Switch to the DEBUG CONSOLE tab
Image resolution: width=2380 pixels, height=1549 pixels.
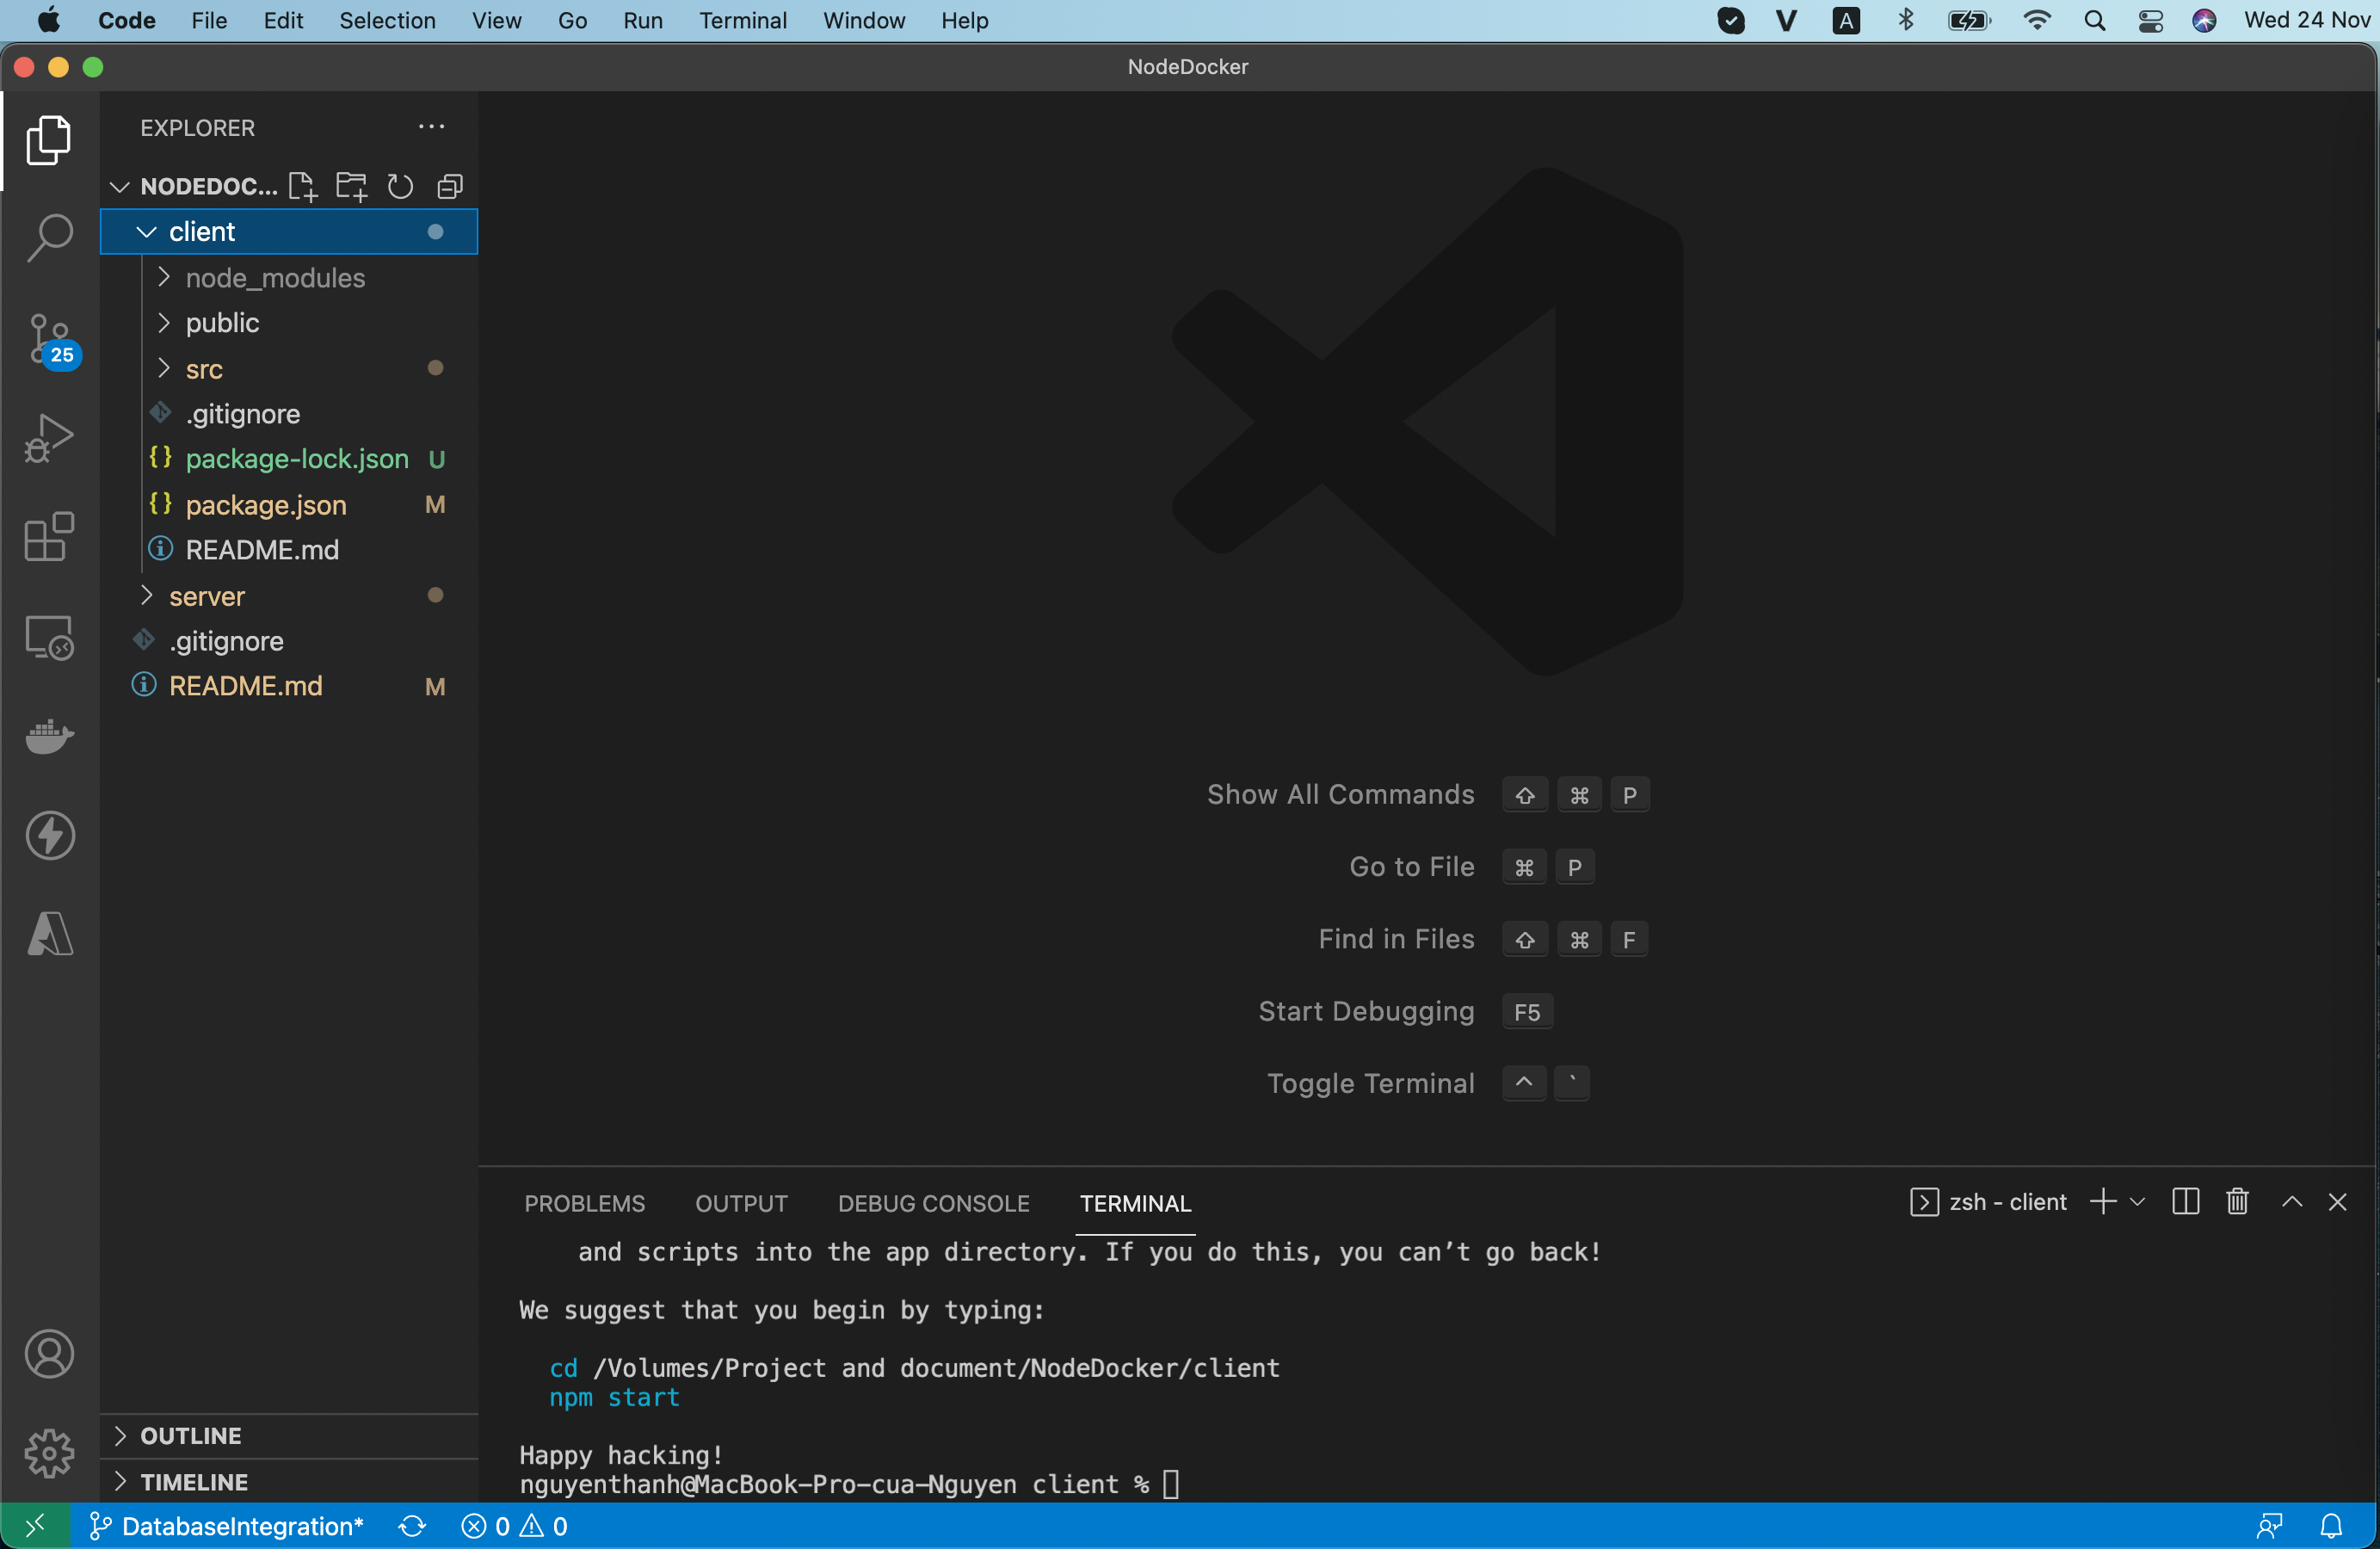pyautogui.click(x=934, y=1202)
